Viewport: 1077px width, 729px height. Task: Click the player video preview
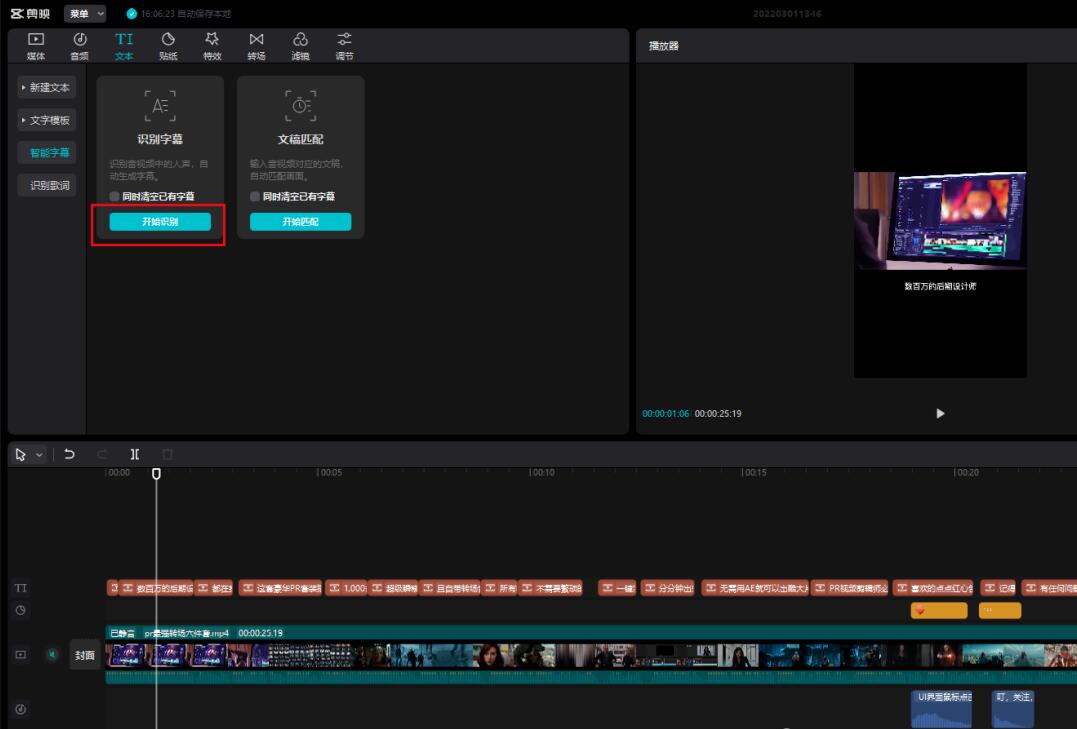click(x=940, y=221)
